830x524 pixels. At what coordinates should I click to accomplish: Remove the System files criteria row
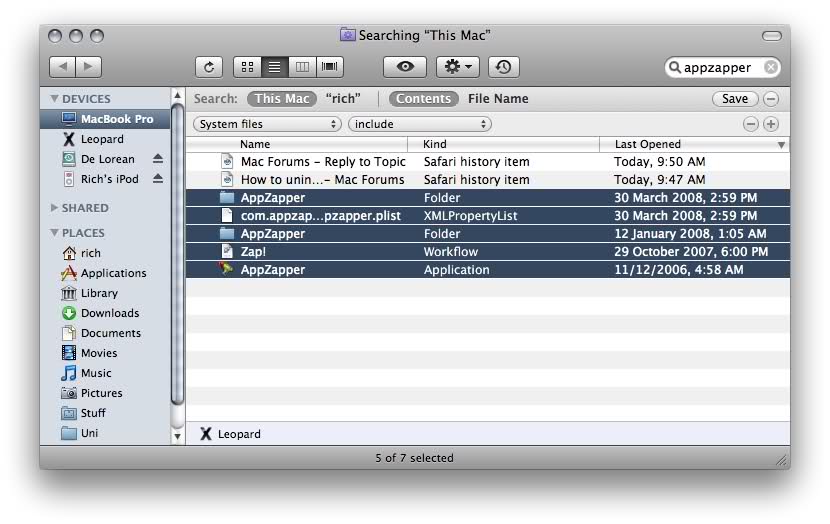[751, 124]
